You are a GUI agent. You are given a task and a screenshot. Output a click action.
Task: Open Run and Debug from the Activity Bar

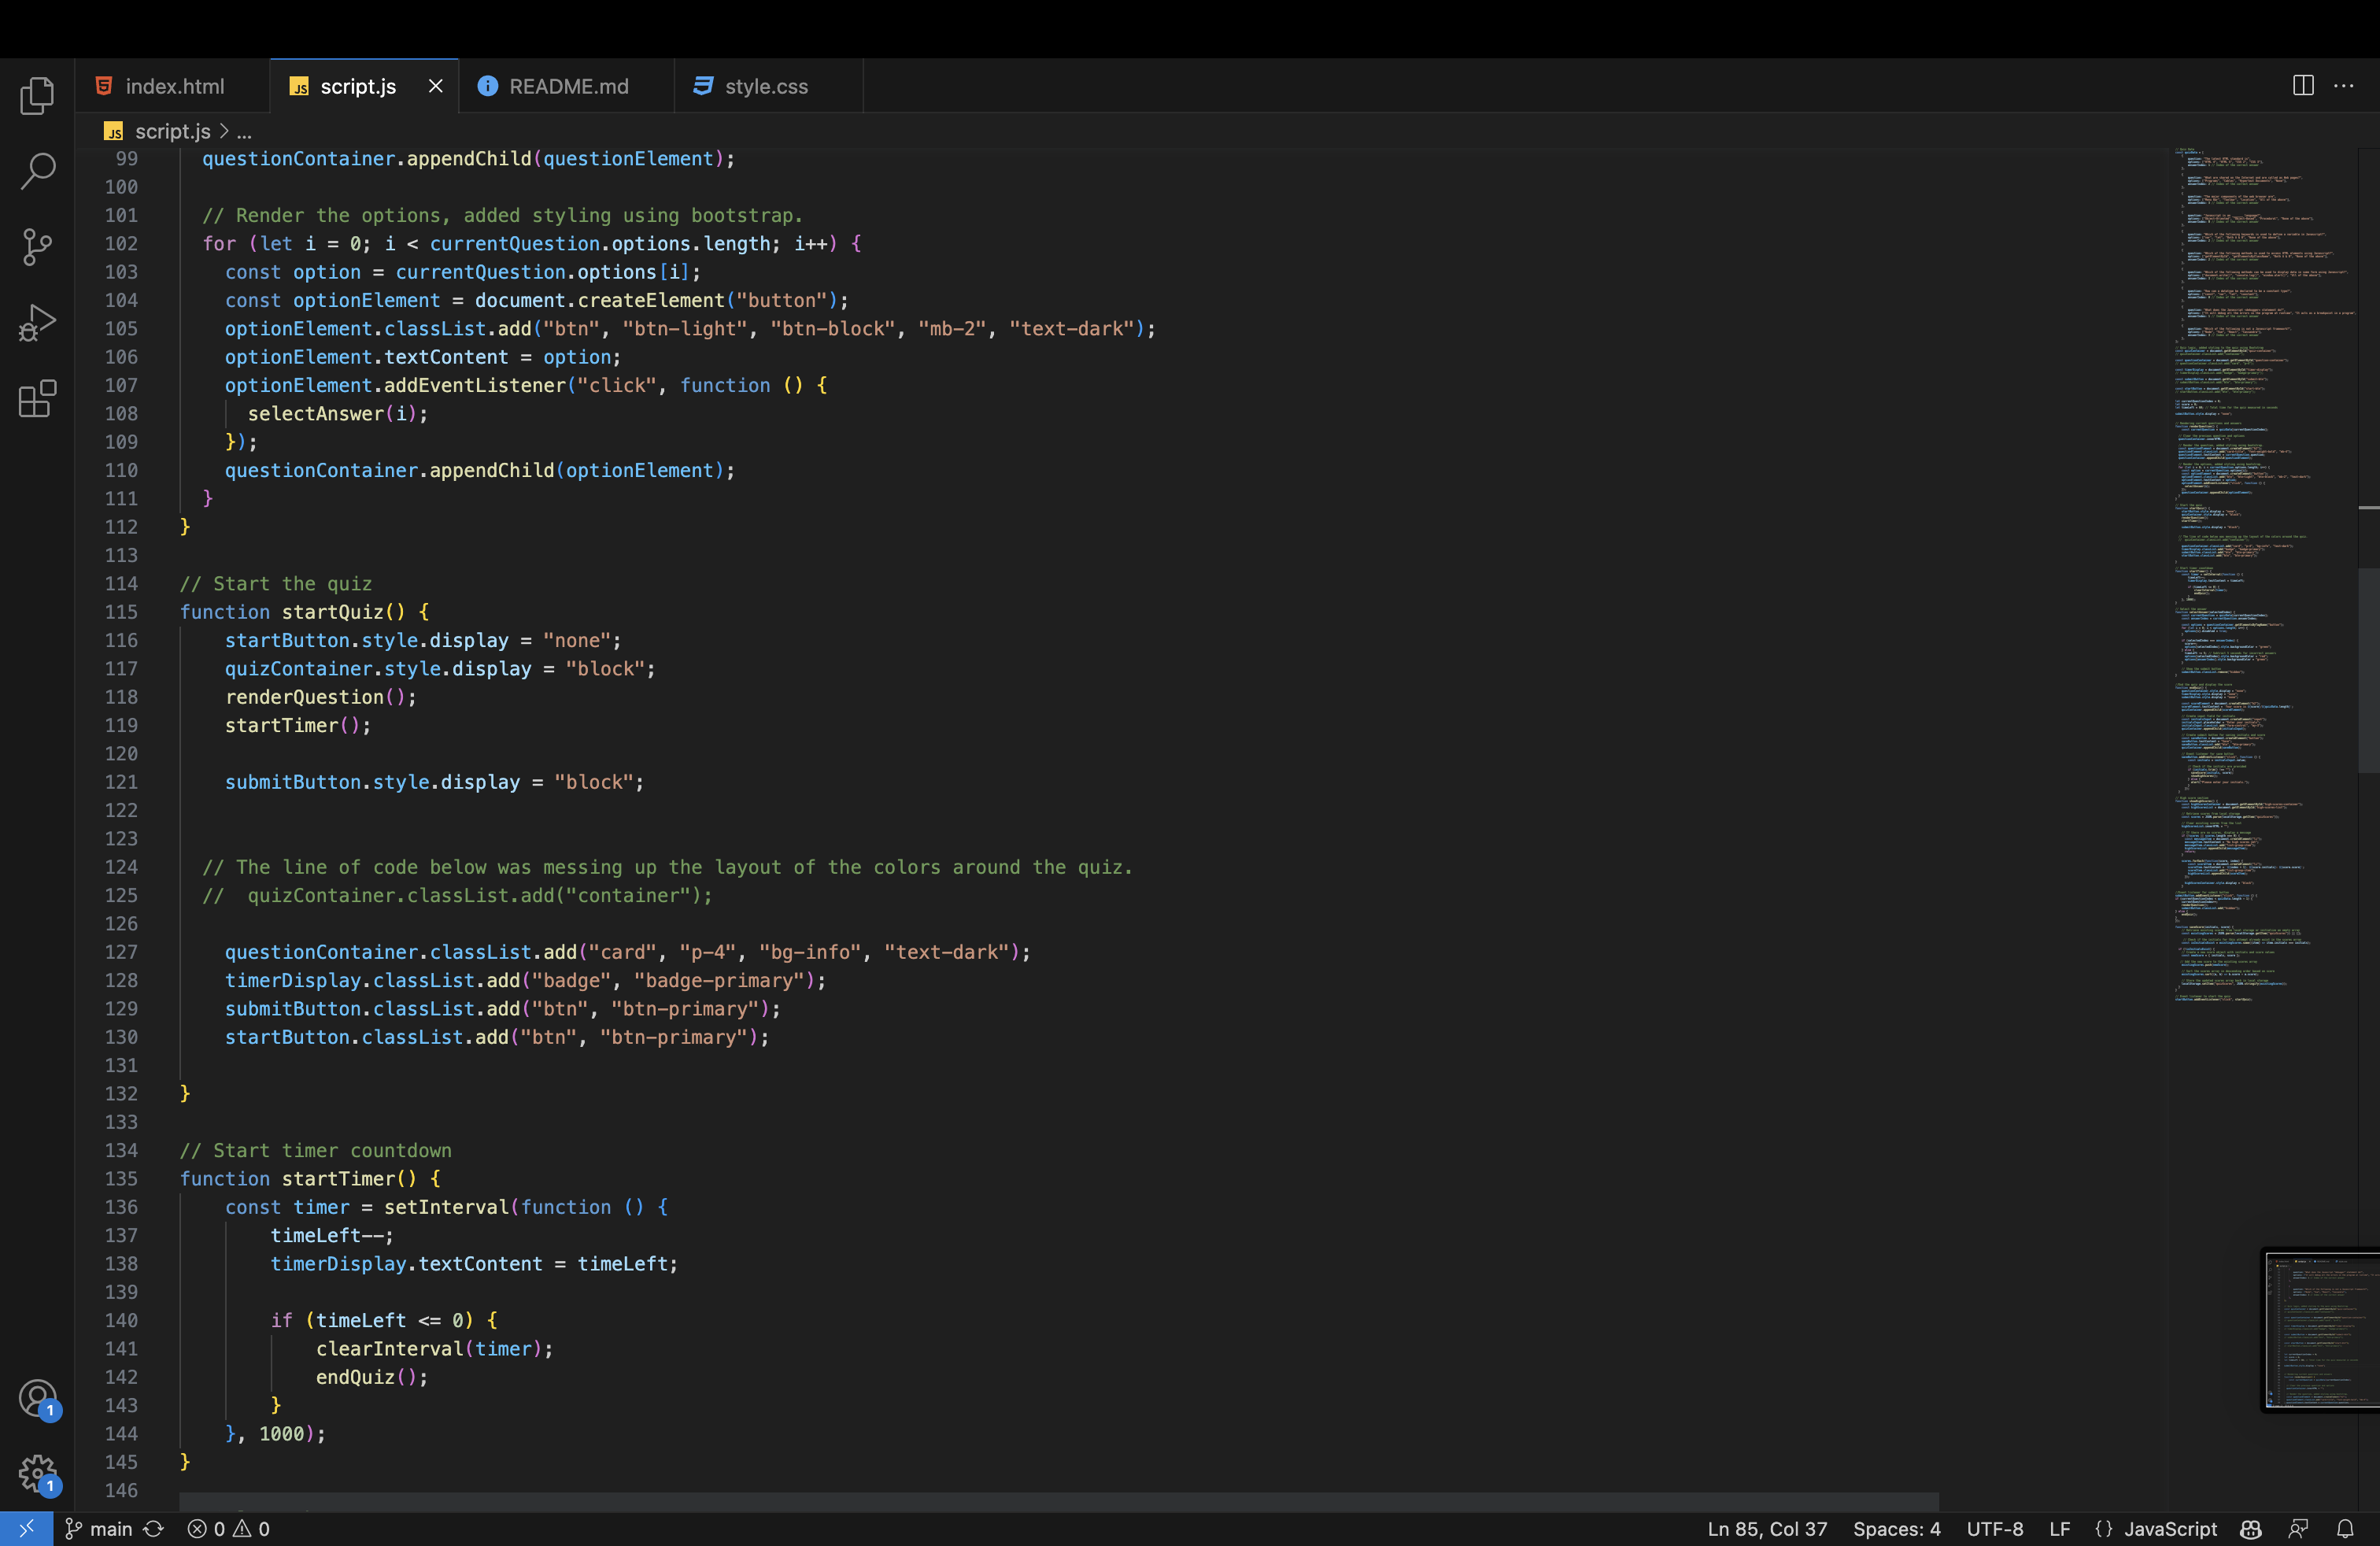pyautogui.click(x=37, y=323)
